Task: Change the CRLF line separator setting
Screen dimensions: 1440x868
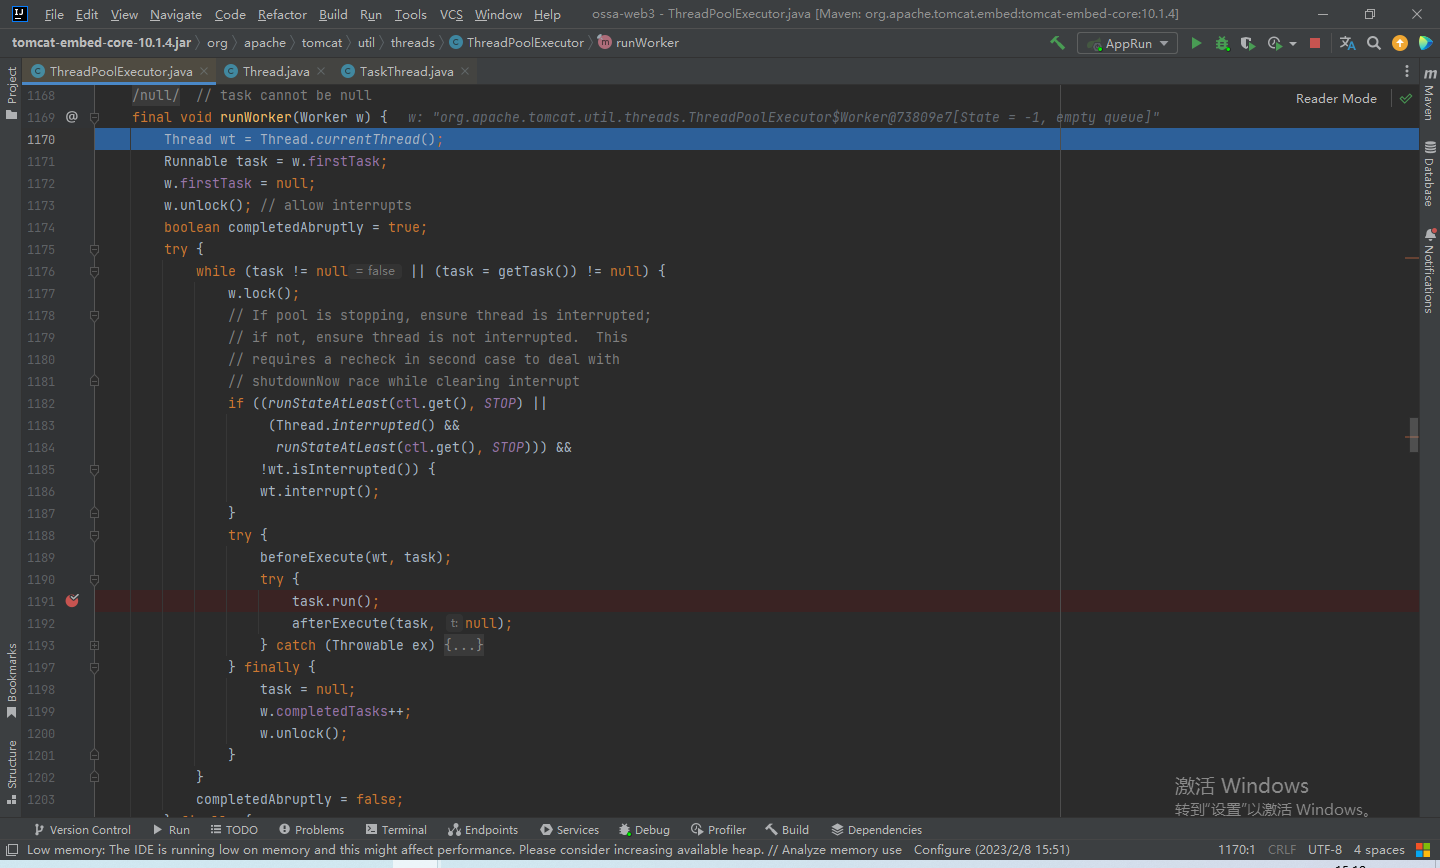Action: (x=1282, y=850)
